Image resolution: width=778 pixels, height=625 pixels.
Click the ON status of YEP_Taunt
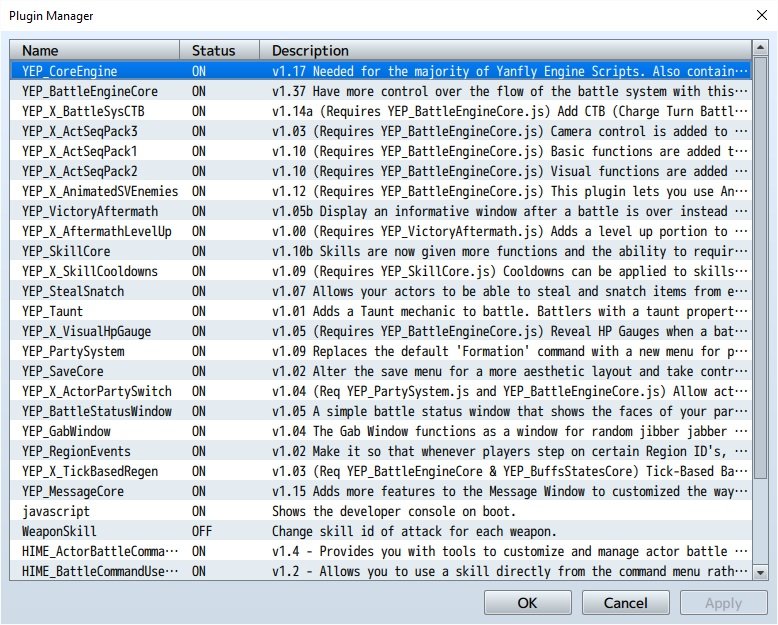pos(198,311)
